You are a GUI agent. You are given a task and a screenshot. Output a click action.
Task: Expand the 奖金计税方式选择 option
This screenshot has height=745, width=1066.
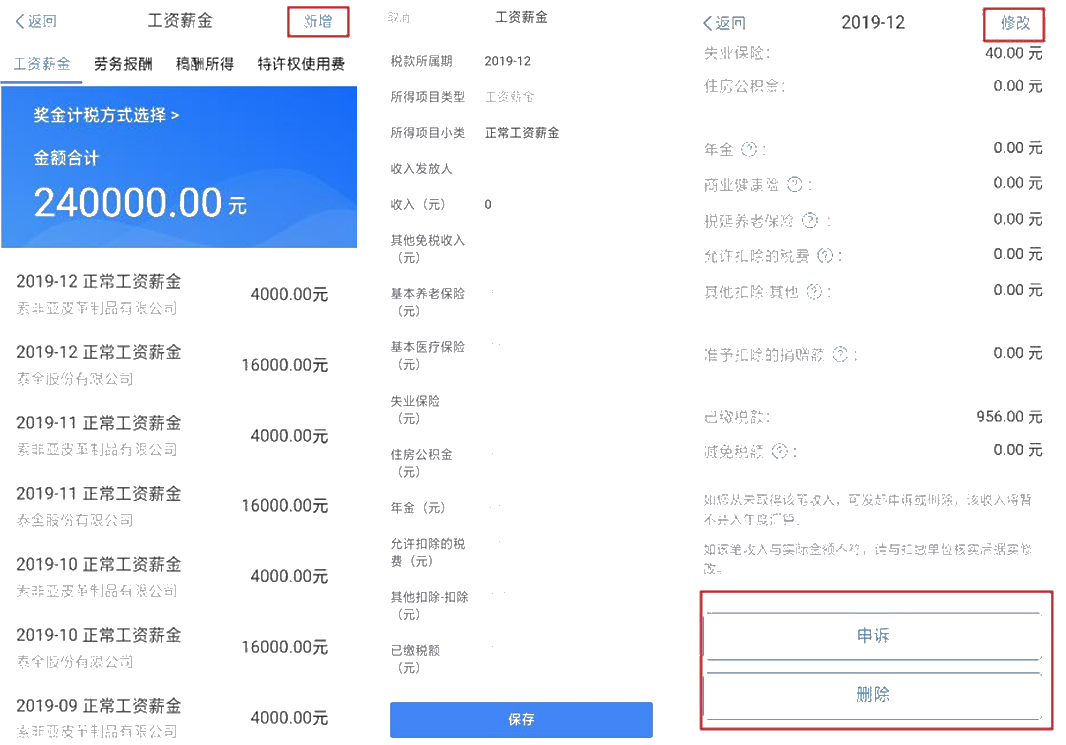coord(106,115)
